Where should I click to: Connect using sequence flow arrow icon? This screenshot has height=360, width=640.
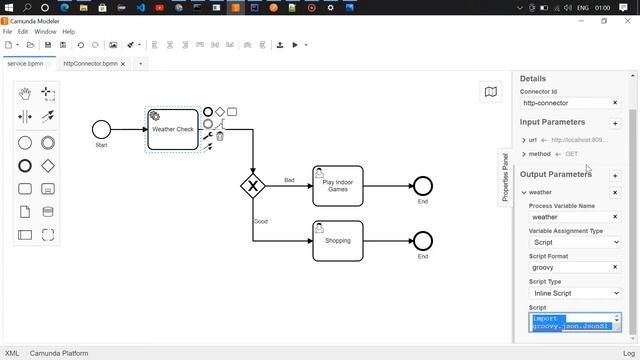pos(208,147)
